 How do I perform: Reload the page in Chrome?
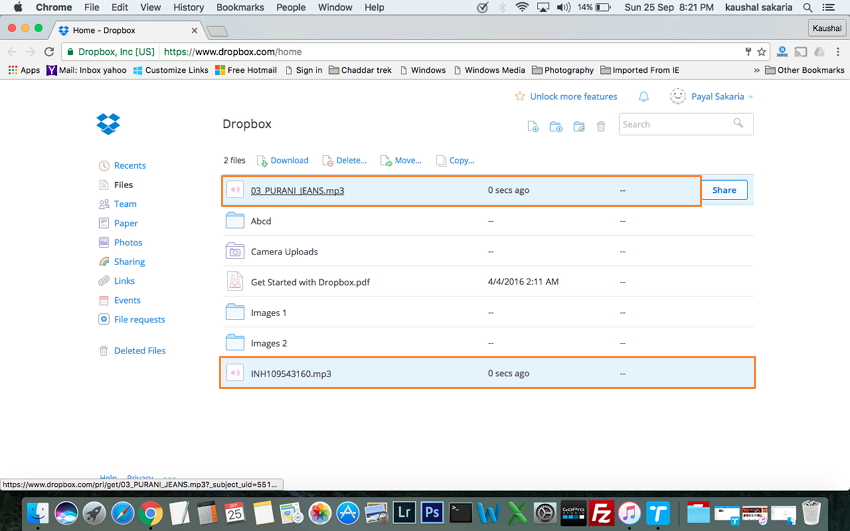(x=49, y=52)
